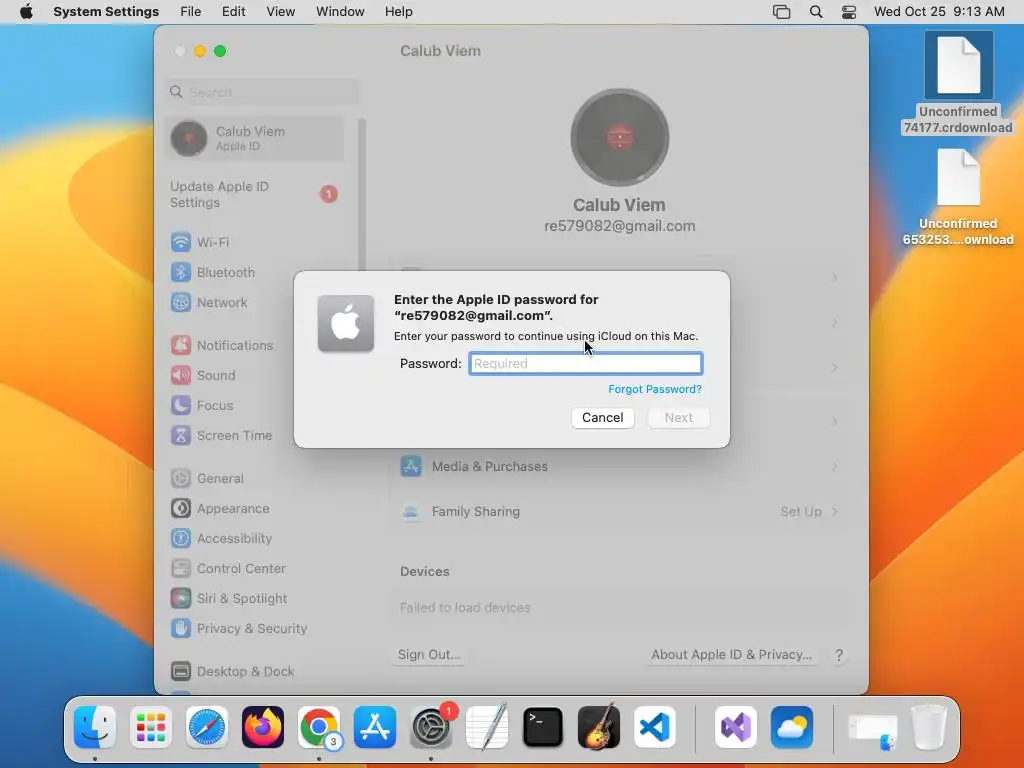Open Weather app from the Dock

pos(792,727)
